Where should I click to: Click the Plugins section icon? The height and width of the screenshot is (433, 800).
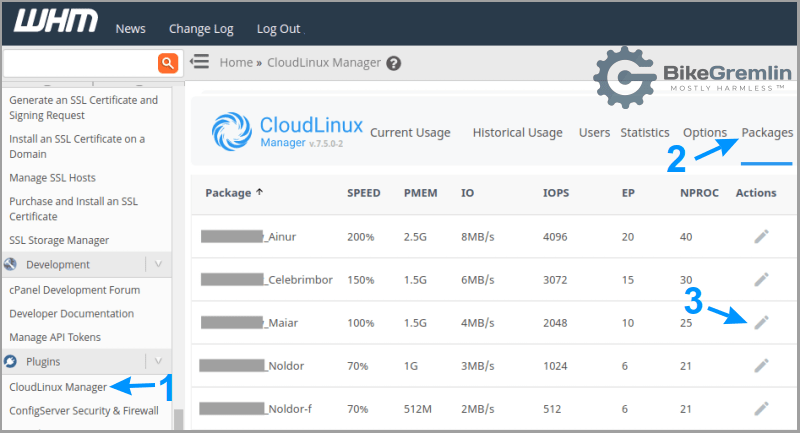click(10, 361)
